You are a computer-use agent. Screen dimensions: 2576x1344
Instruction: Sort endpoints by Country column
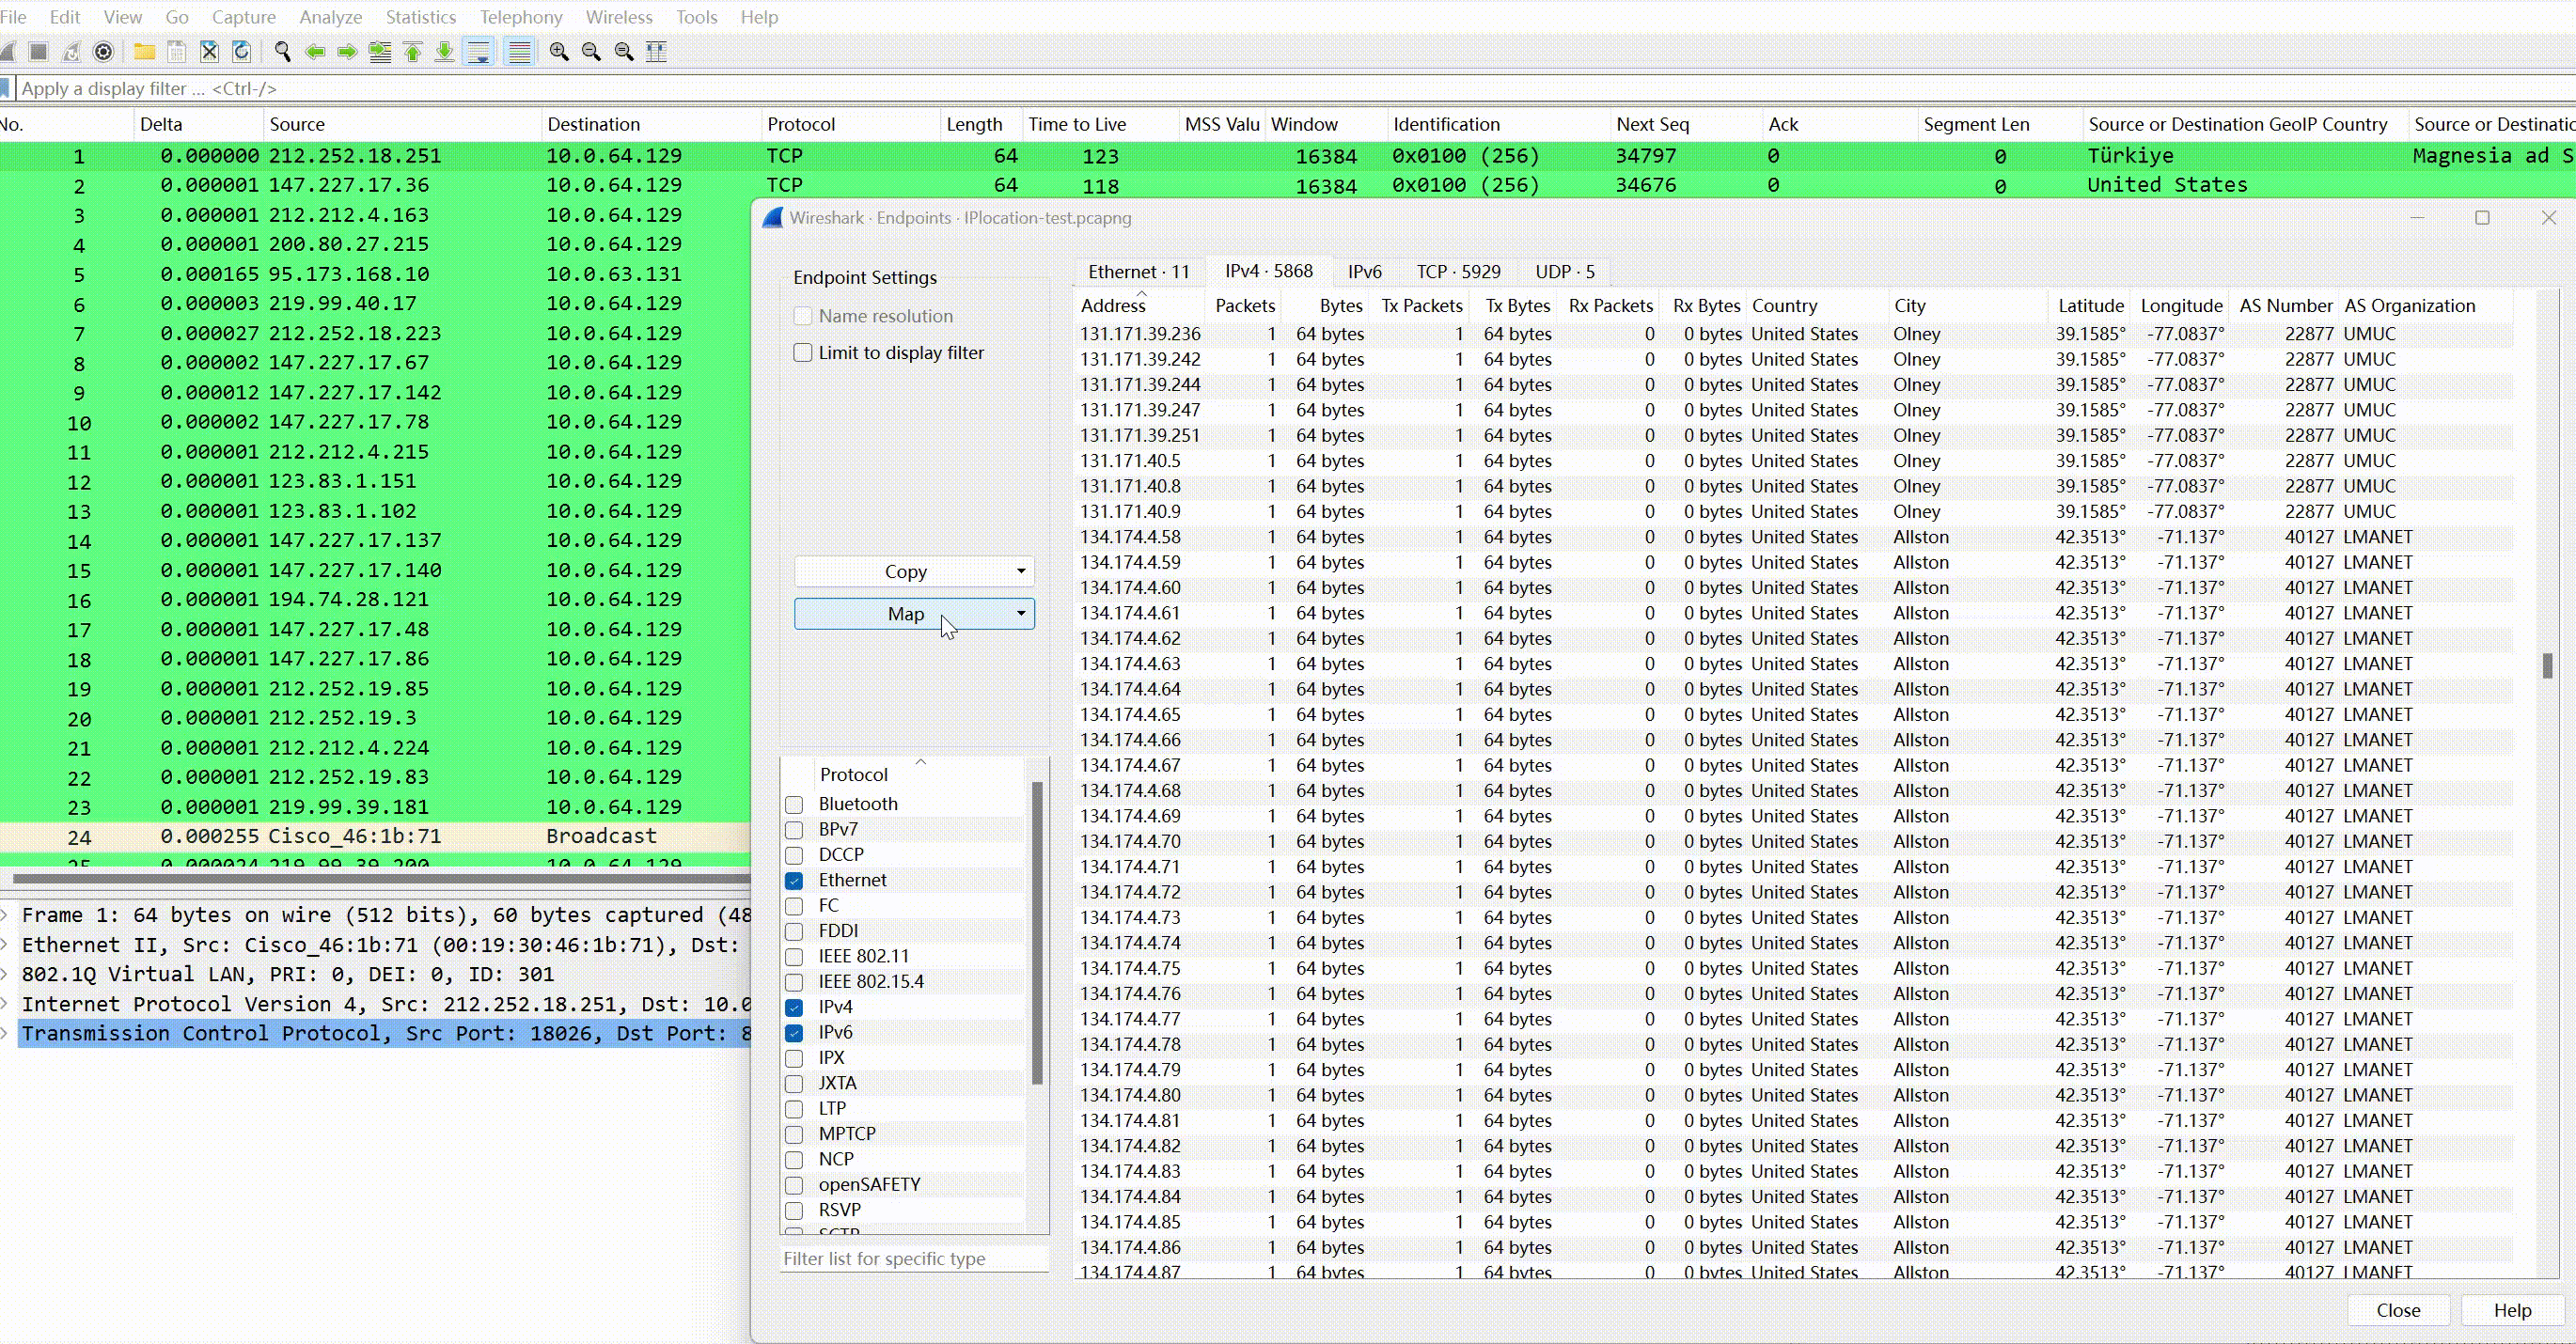(1784, 306)
